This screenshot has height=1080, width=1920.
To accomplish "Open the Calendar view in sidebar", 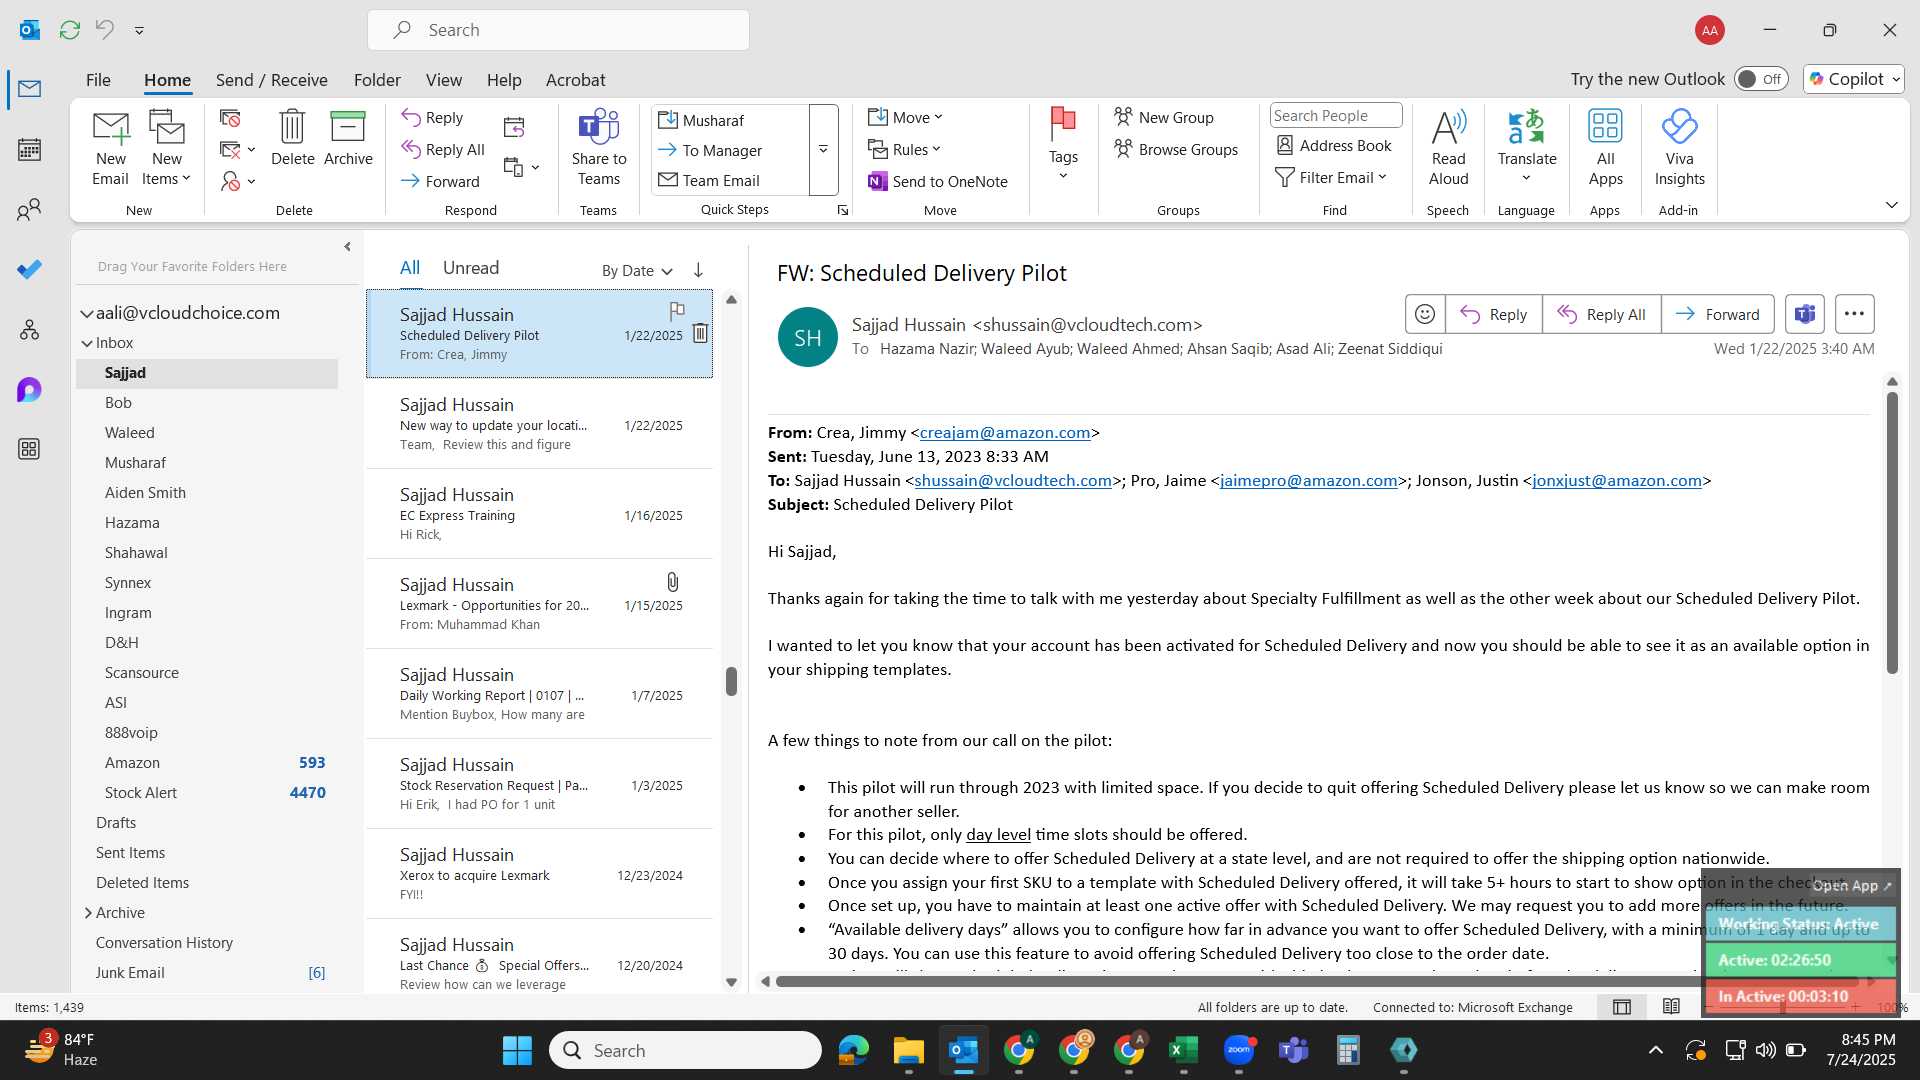I will click(30, 150).
